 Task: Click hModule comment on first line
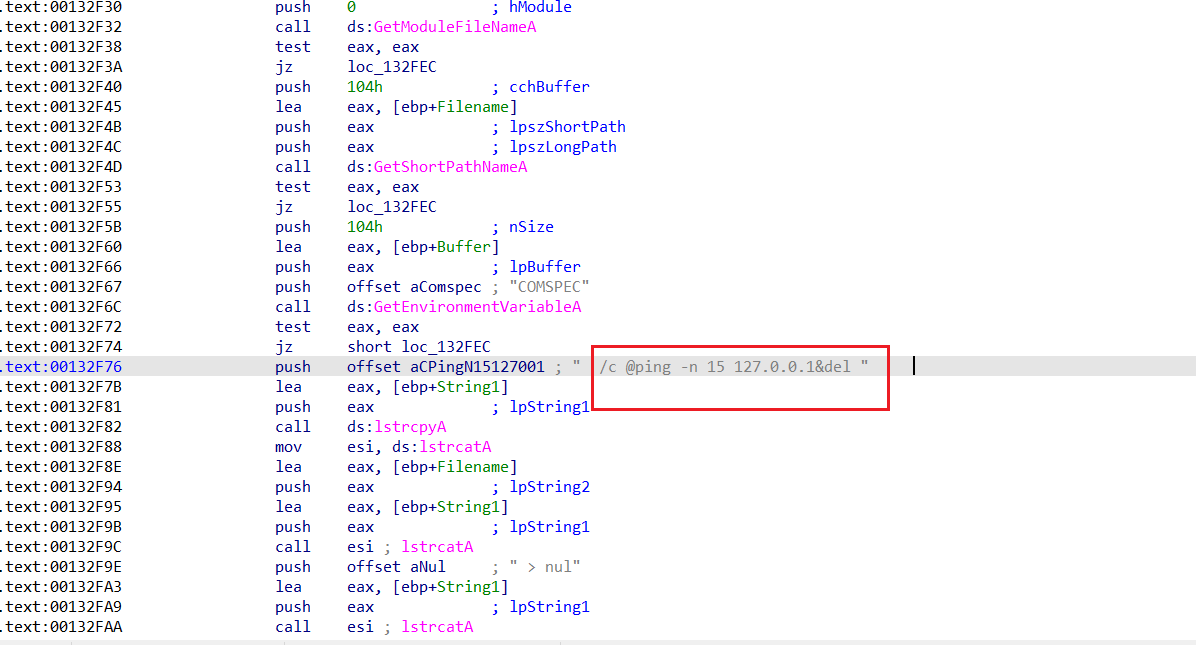[x=540, y=8]
